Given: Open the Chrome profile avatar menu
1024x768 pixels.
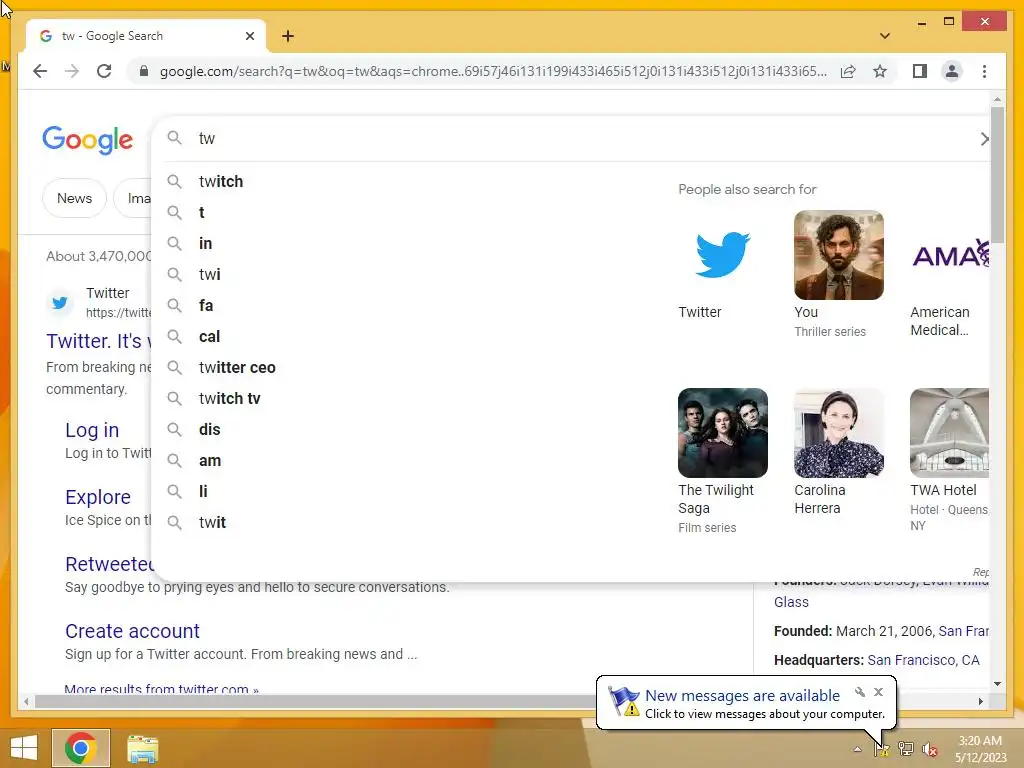Looking at the screenshot, I should point(952,71).
